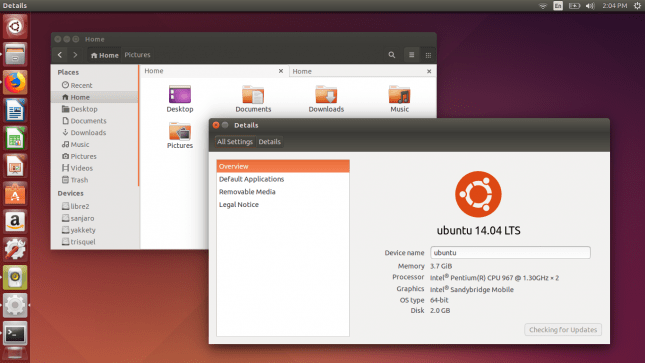The image size is (645, 363).
Task: Open the Desktop folder icon
Action: pyautogui.click(x=180, y=99)
